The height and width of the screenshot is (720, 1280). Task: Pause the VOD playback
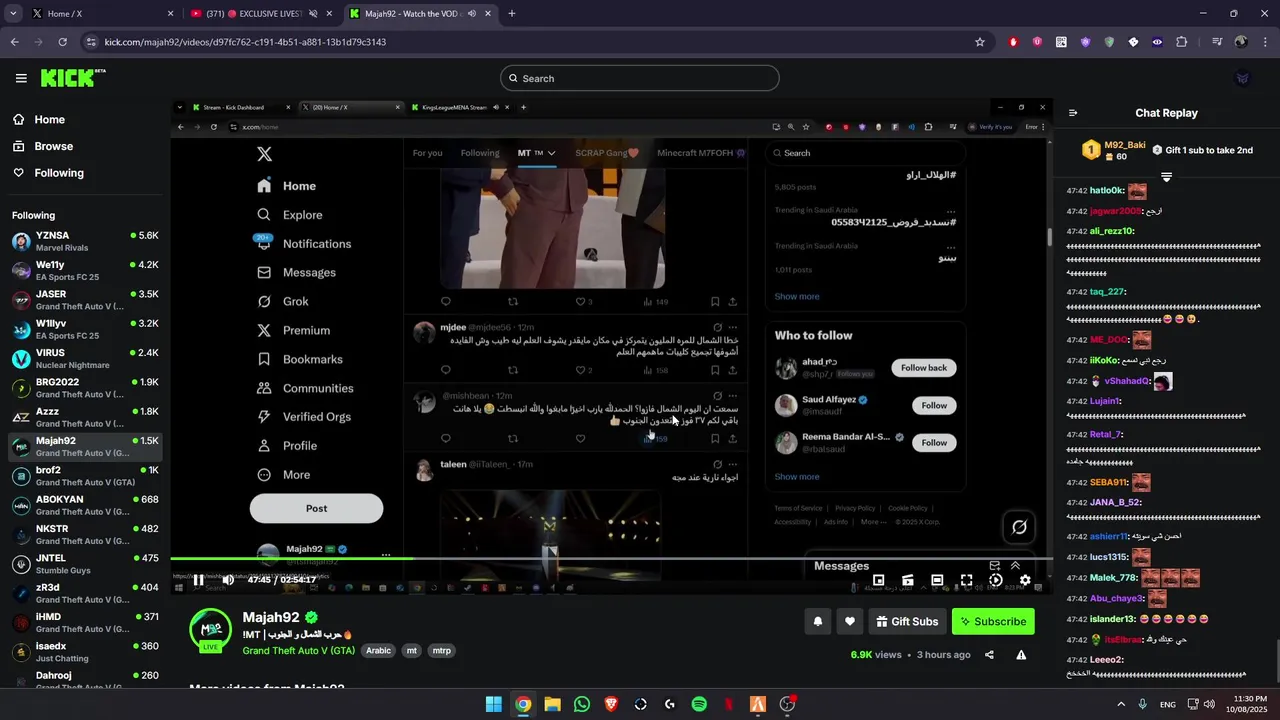point(198,580)
